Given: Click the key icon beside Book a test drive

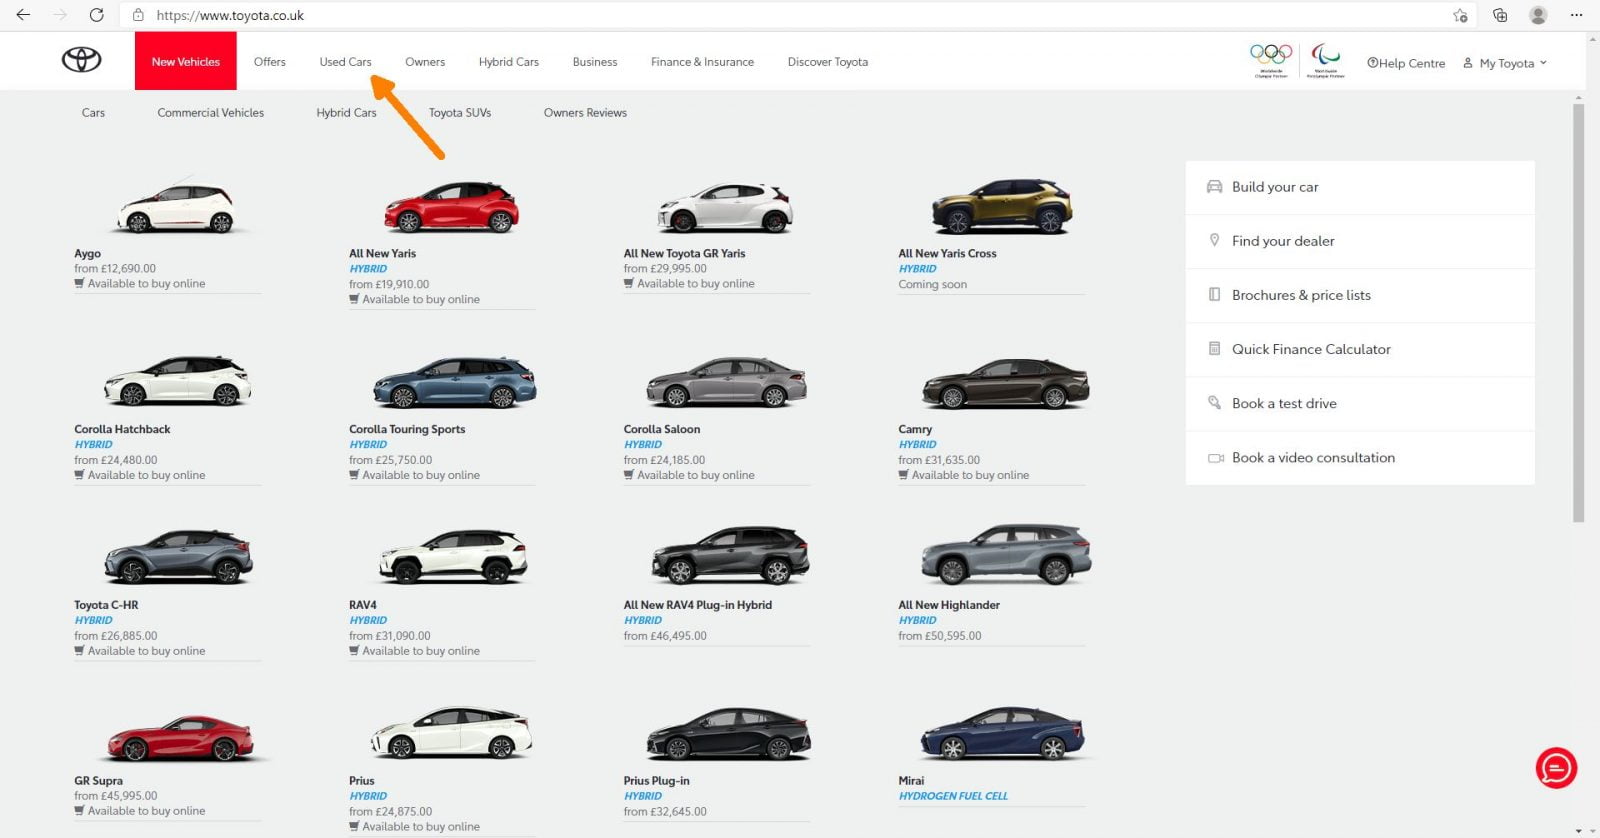Looking at the screenshot, I should (1214, 402).
